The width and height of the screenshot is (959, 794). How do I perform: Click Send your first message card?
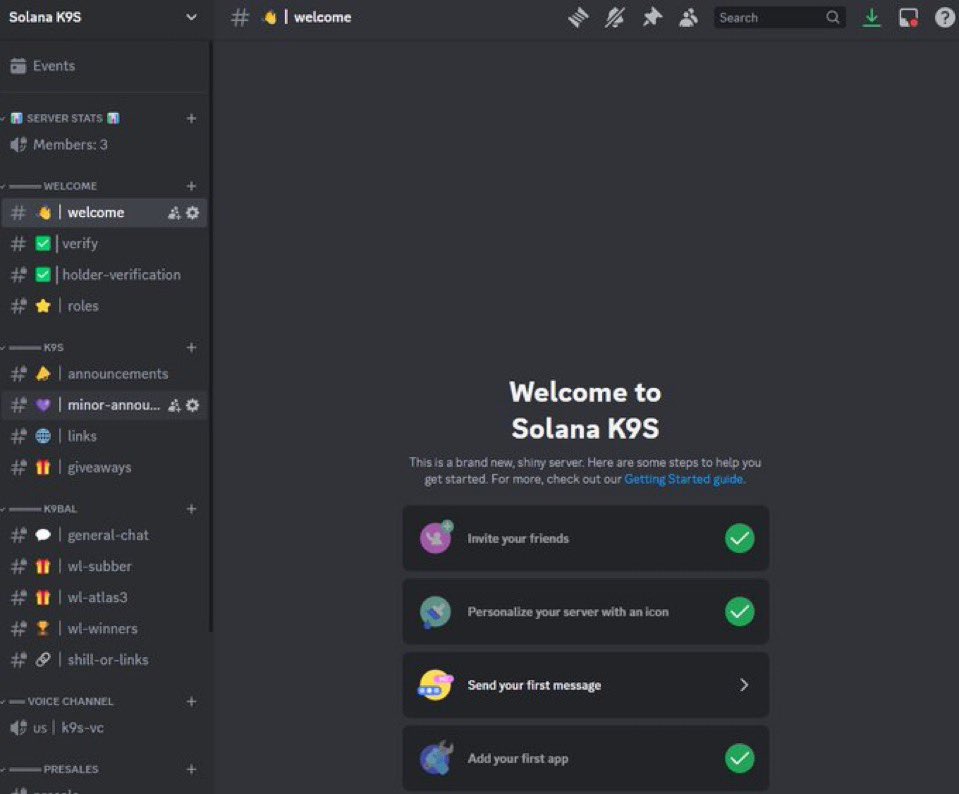tap(585, 685)
